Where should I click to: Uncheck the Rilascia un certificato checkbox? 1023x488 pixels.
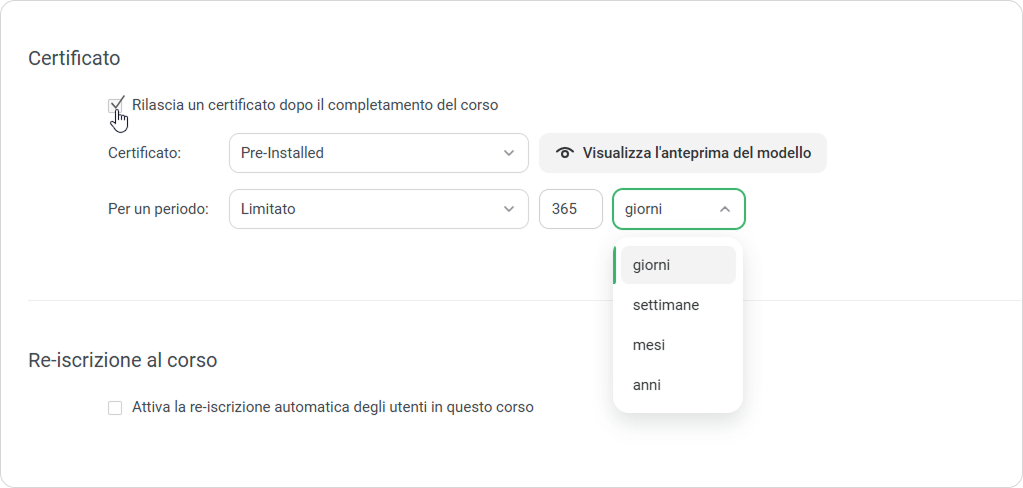coord(115,105)
